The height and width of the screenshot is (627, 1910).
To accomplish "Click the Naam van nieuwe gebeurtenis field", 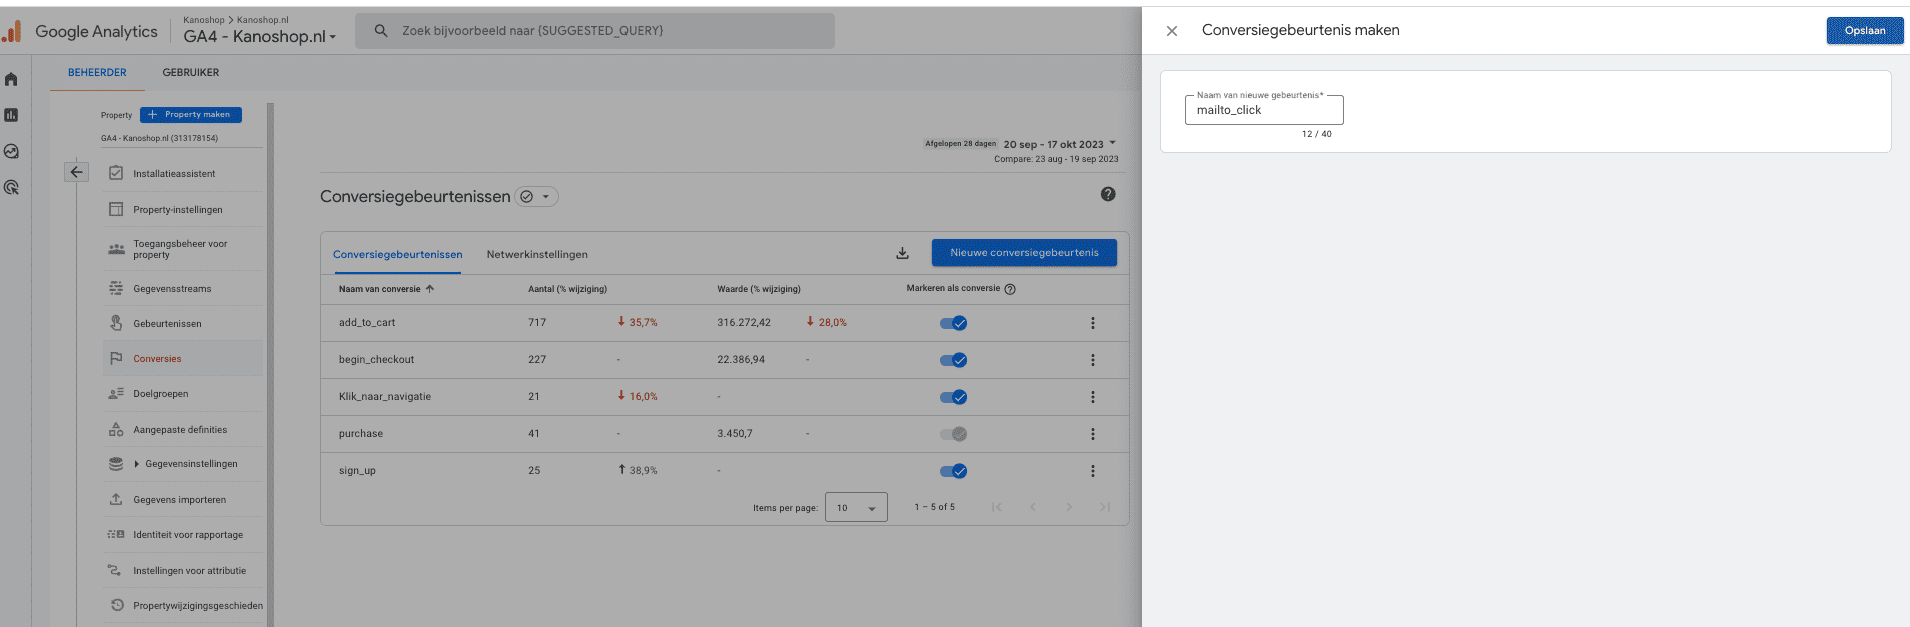I will [1264, 109].
